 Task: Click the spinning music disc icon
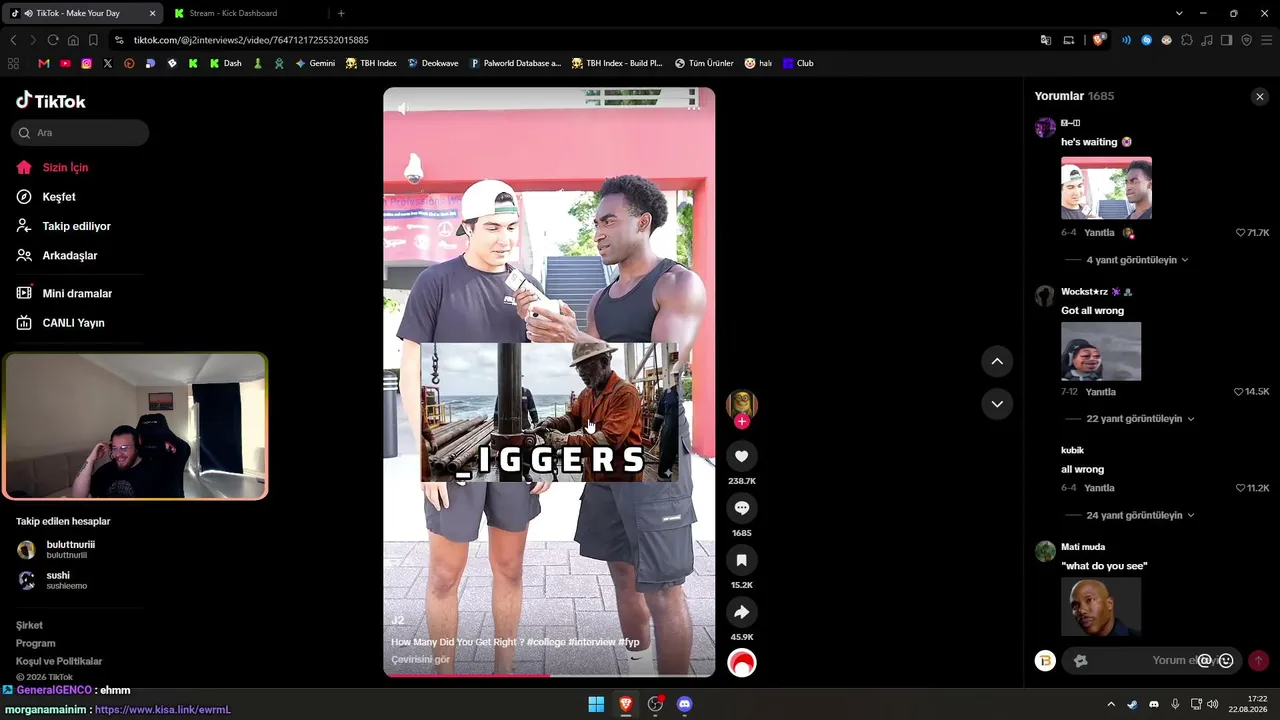(x=741, y=662)
